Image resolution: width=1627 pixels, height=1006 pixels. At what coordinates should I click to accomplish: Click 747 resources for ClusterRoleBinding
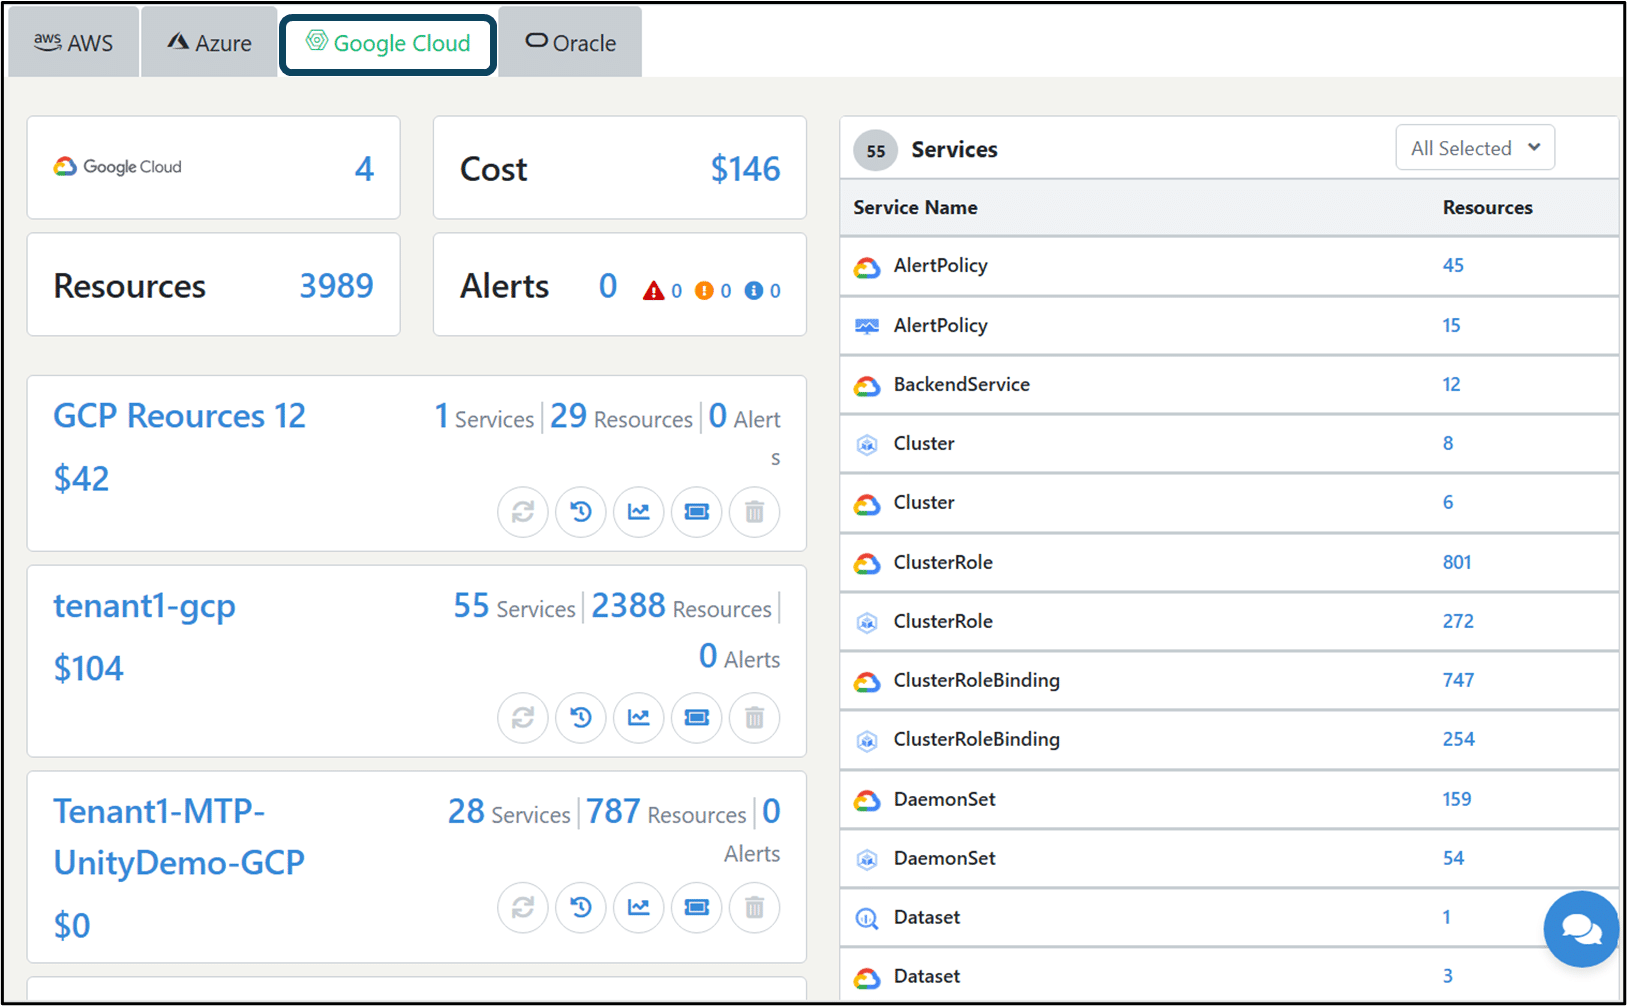[1458, 680]
